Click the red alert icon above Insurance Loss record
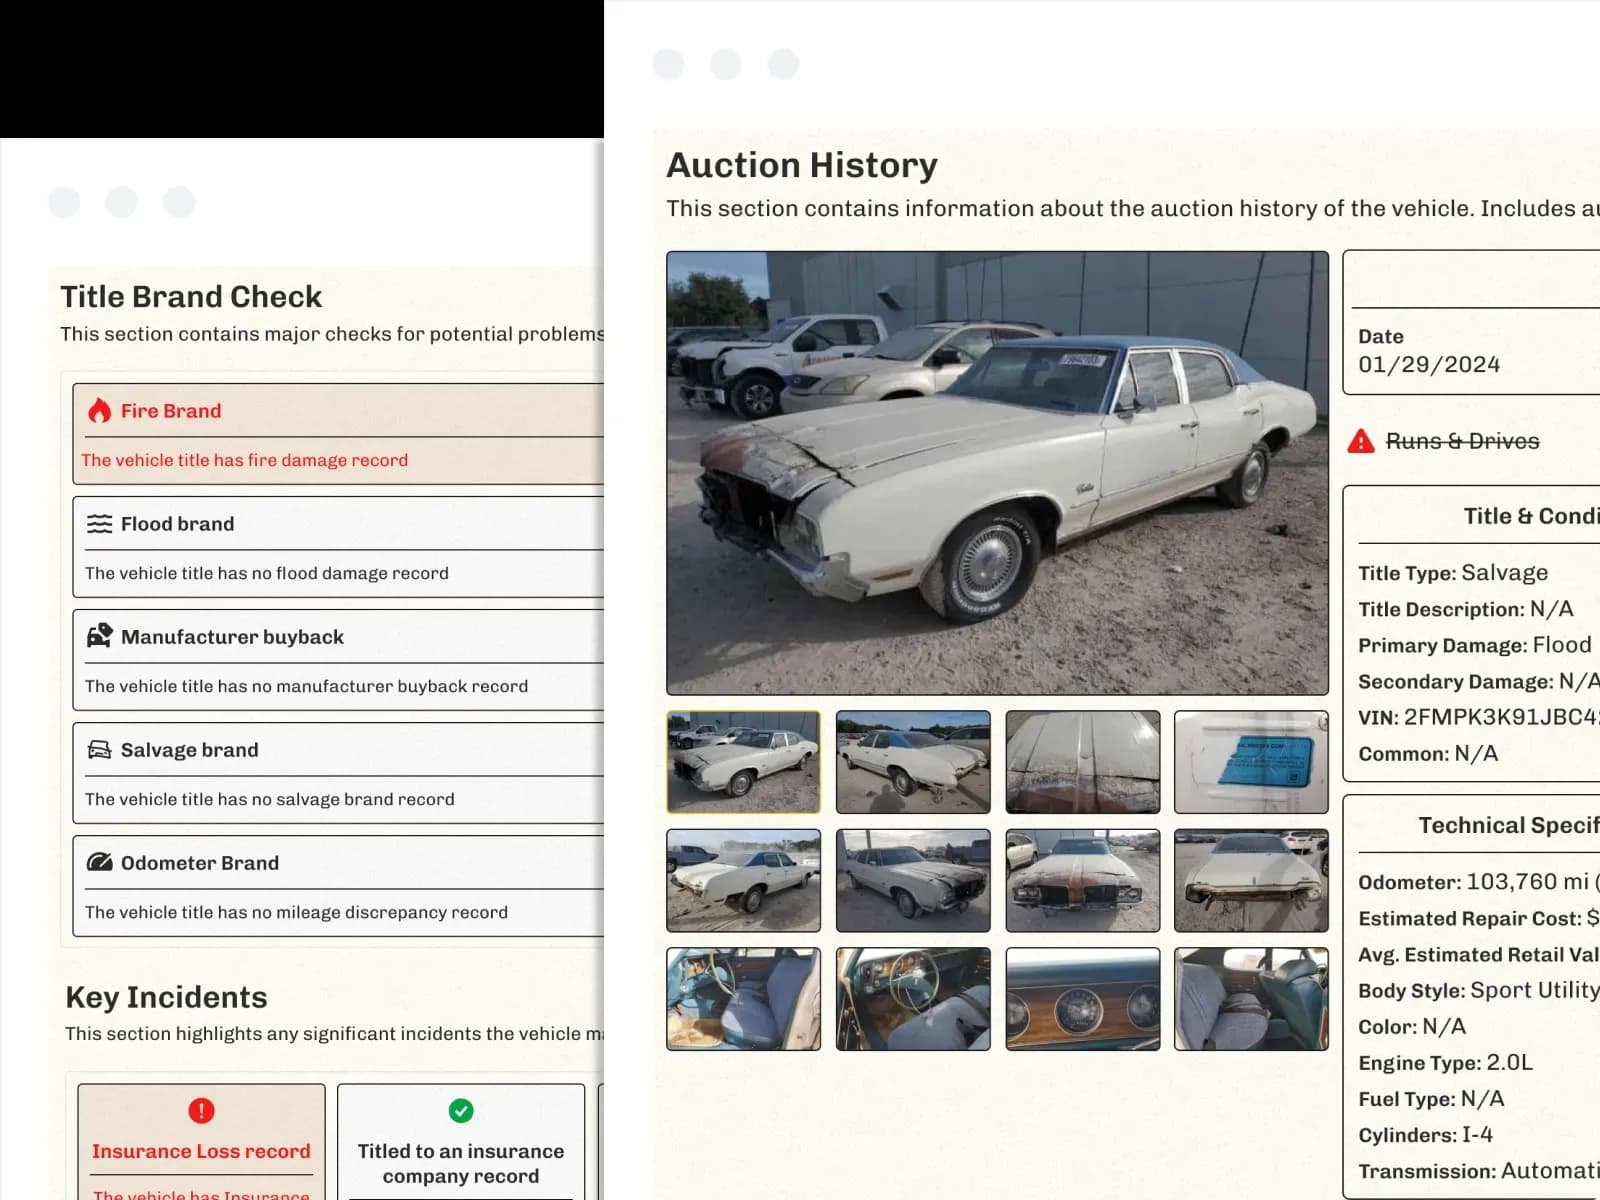 [201, 1110]
